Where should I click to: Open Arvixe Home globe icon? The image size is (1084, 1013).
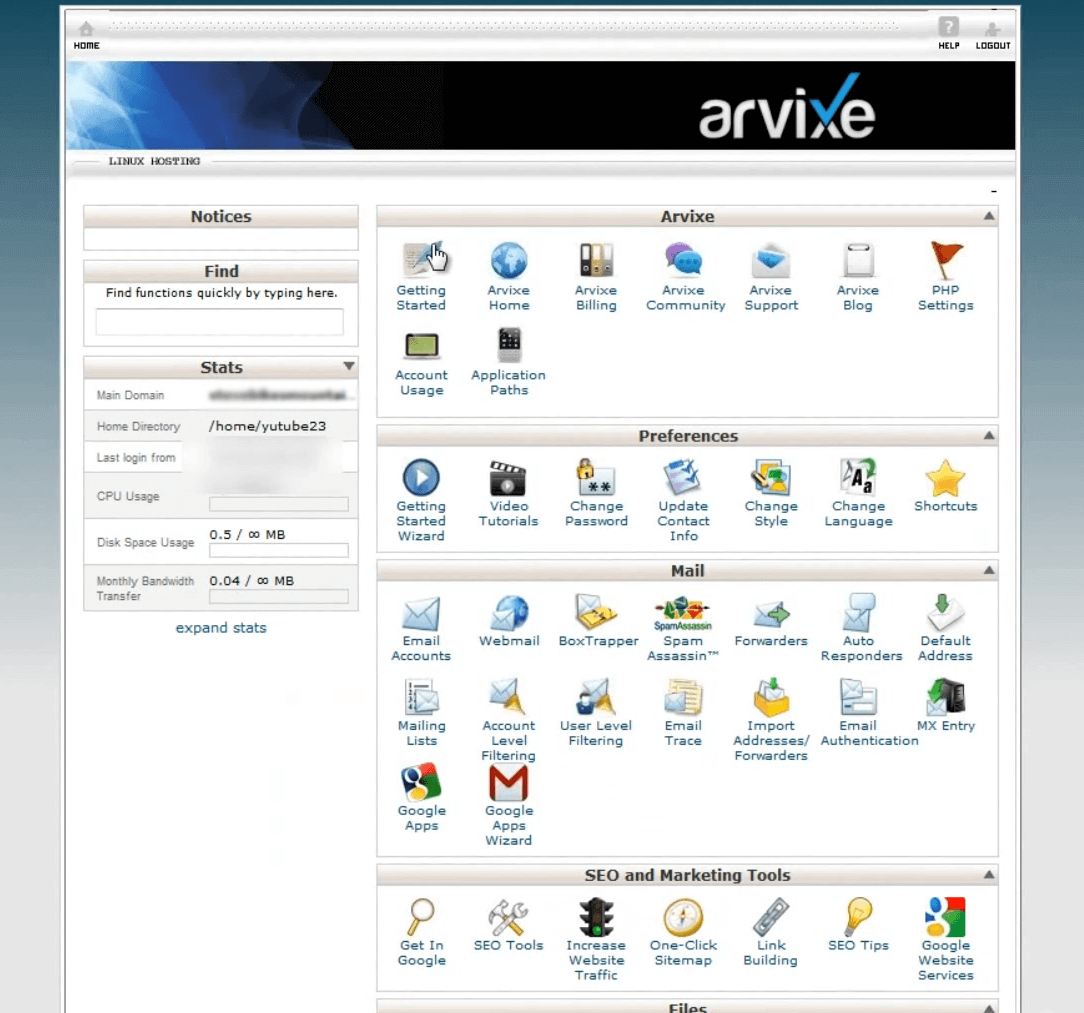pyautogui.click(x=509, y=261)
